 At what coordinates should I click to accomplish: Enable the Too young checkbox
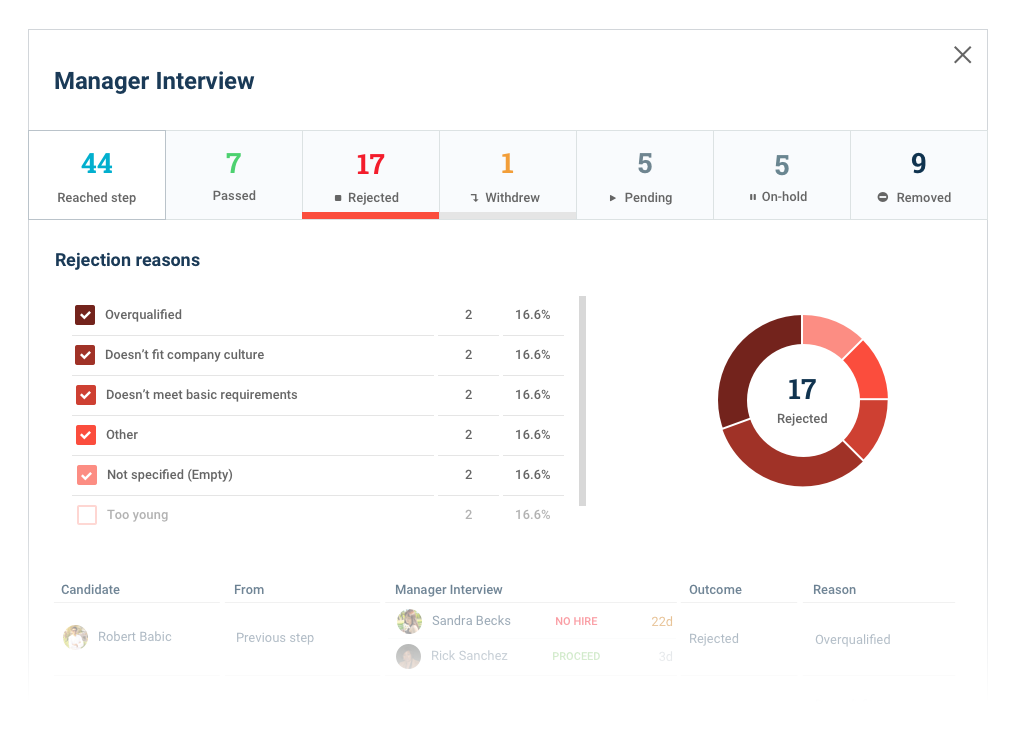coord(87,515)
